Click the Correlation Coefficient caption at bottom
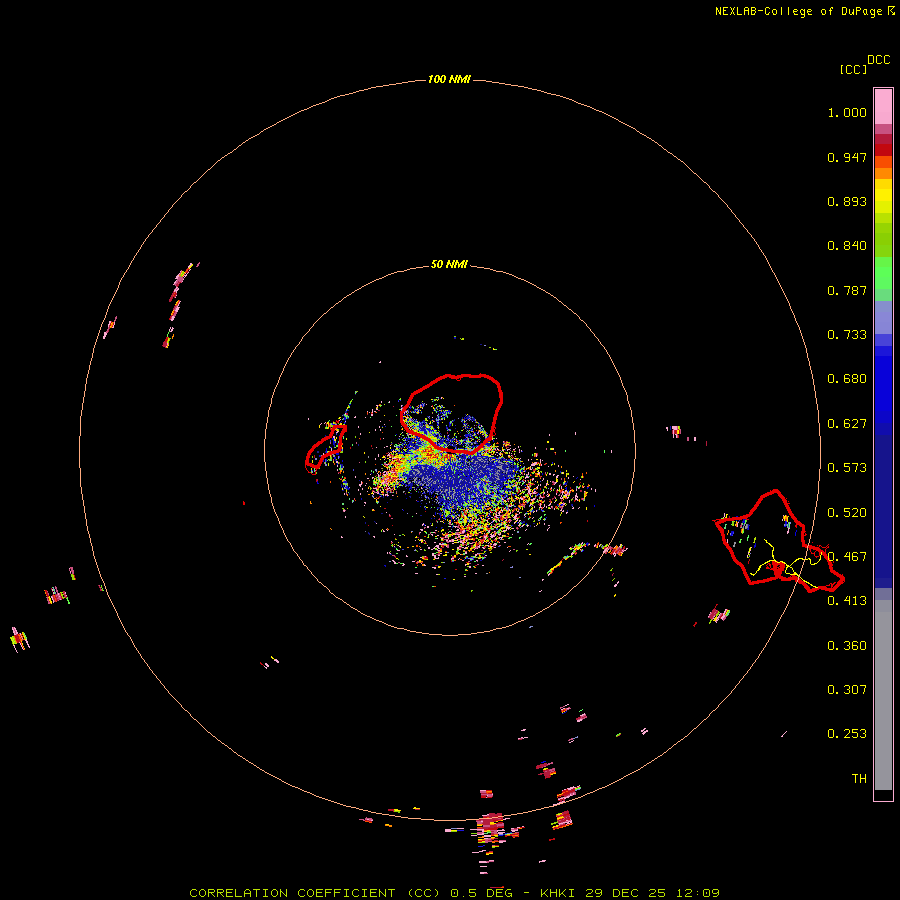 pyautogui.click(x=455, y=893)
